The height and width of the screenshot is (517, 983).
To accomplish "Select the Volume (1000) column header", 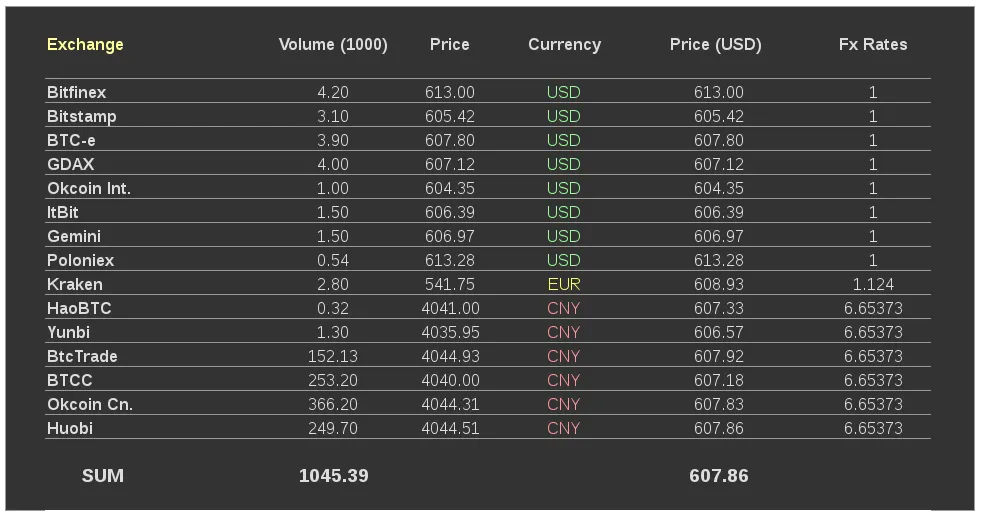I will (x=333, y=44).
